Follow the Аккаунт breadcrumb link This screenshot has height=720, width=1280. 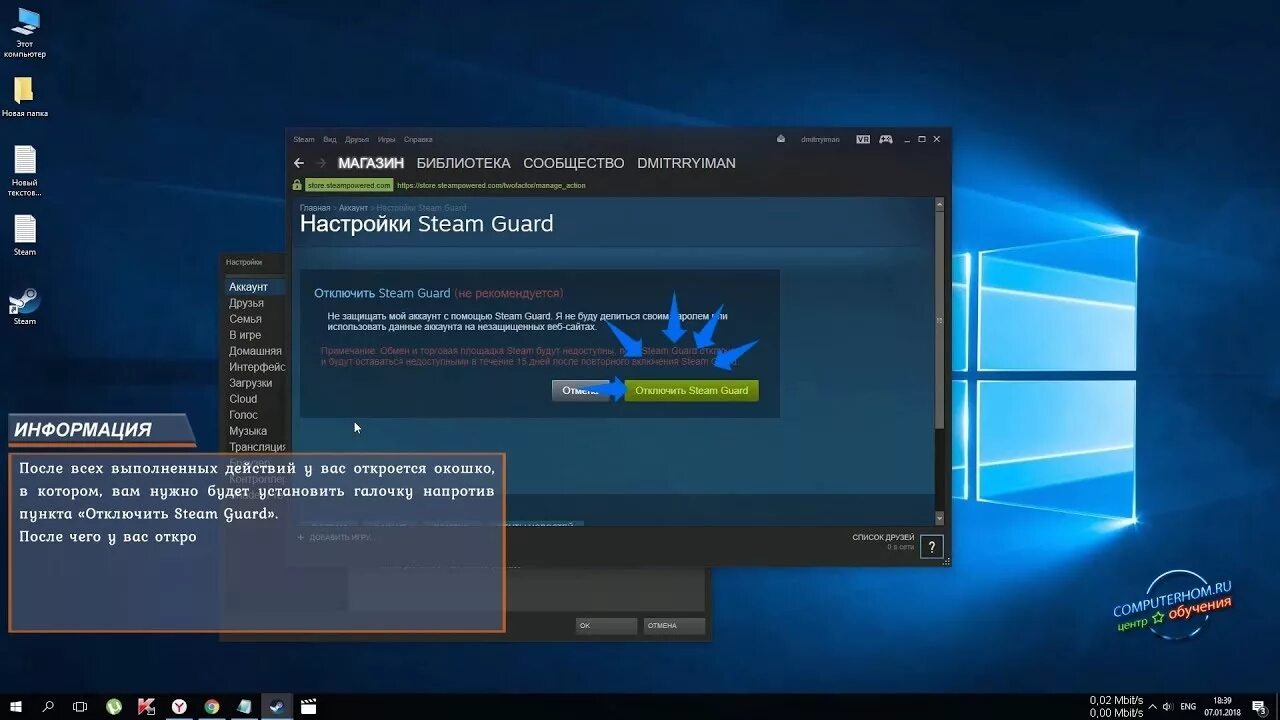[x=353, y=208]
